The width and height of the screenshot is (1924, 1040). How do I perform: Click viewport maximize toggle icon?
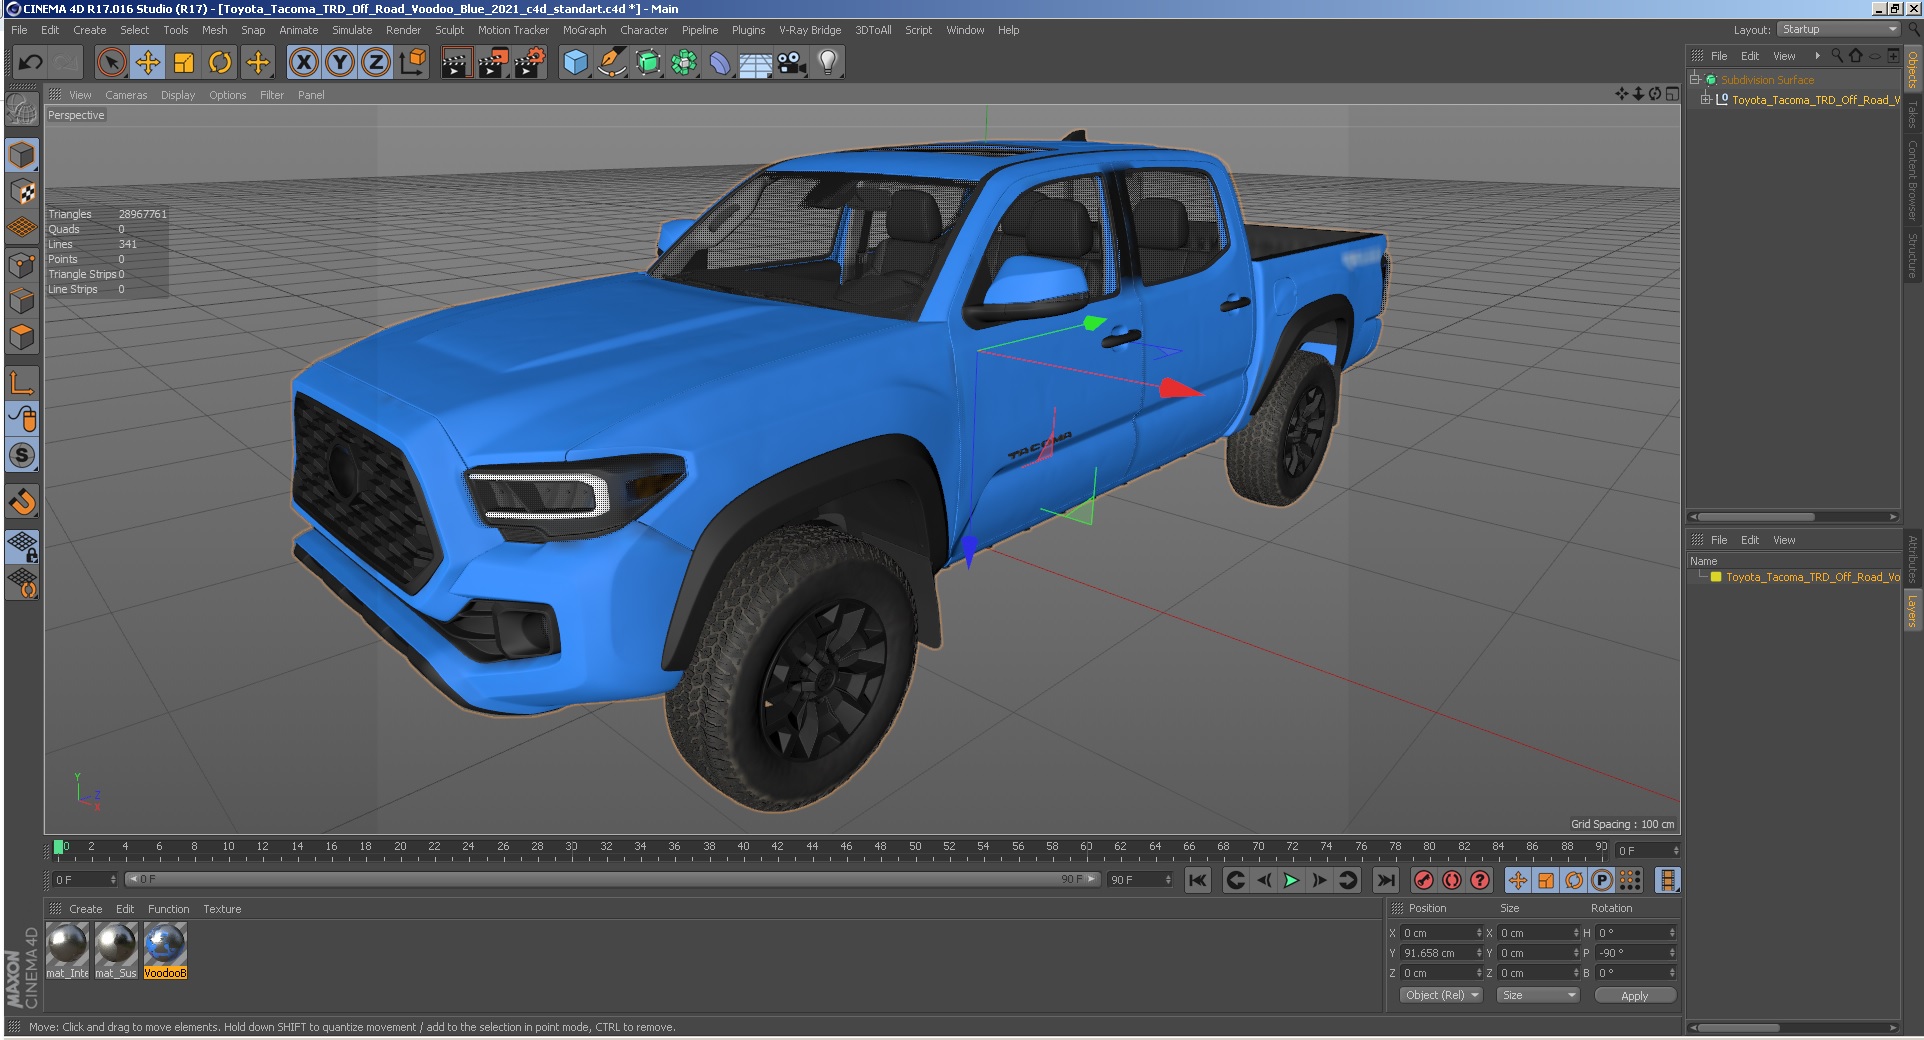(x=1672, y=94)
